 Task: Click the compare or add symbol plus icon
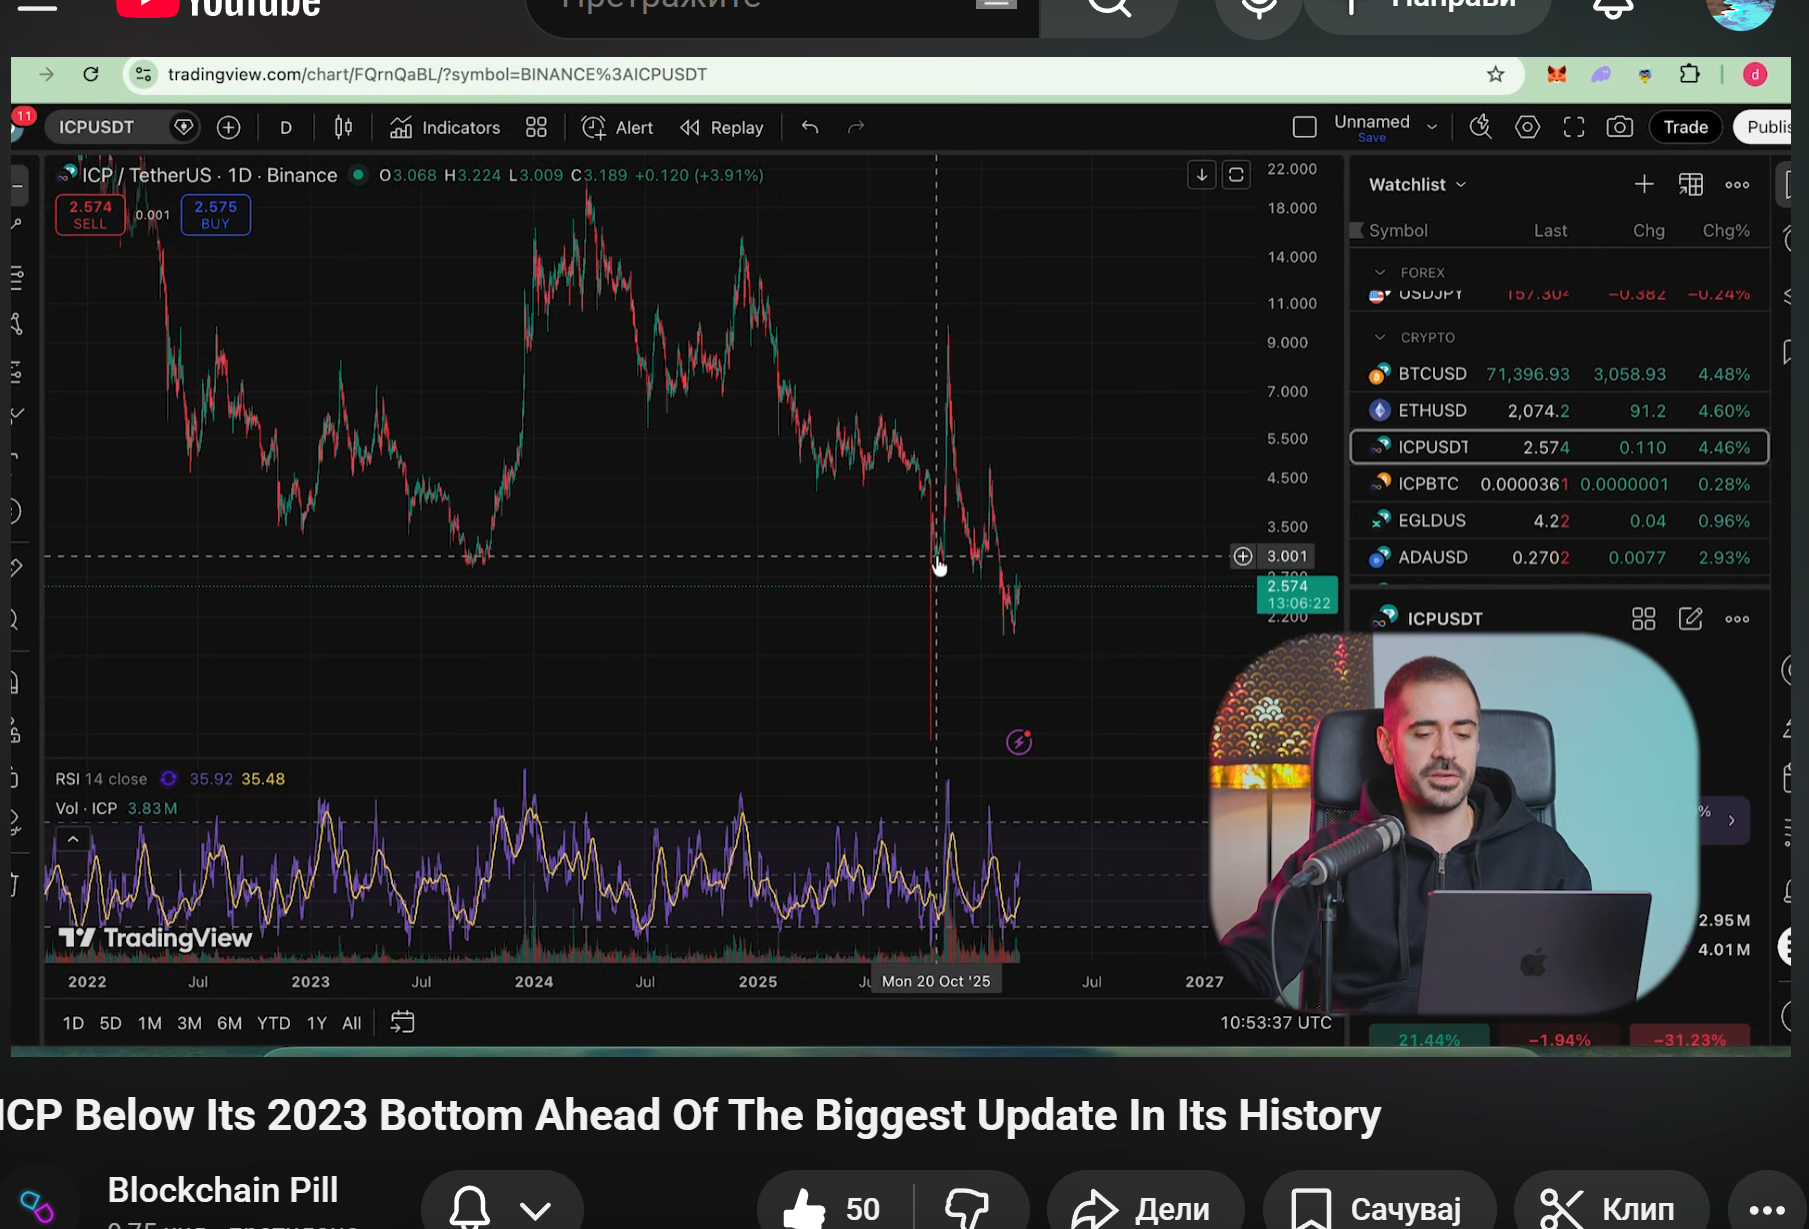pyautogui.click(x=229, y=127)
